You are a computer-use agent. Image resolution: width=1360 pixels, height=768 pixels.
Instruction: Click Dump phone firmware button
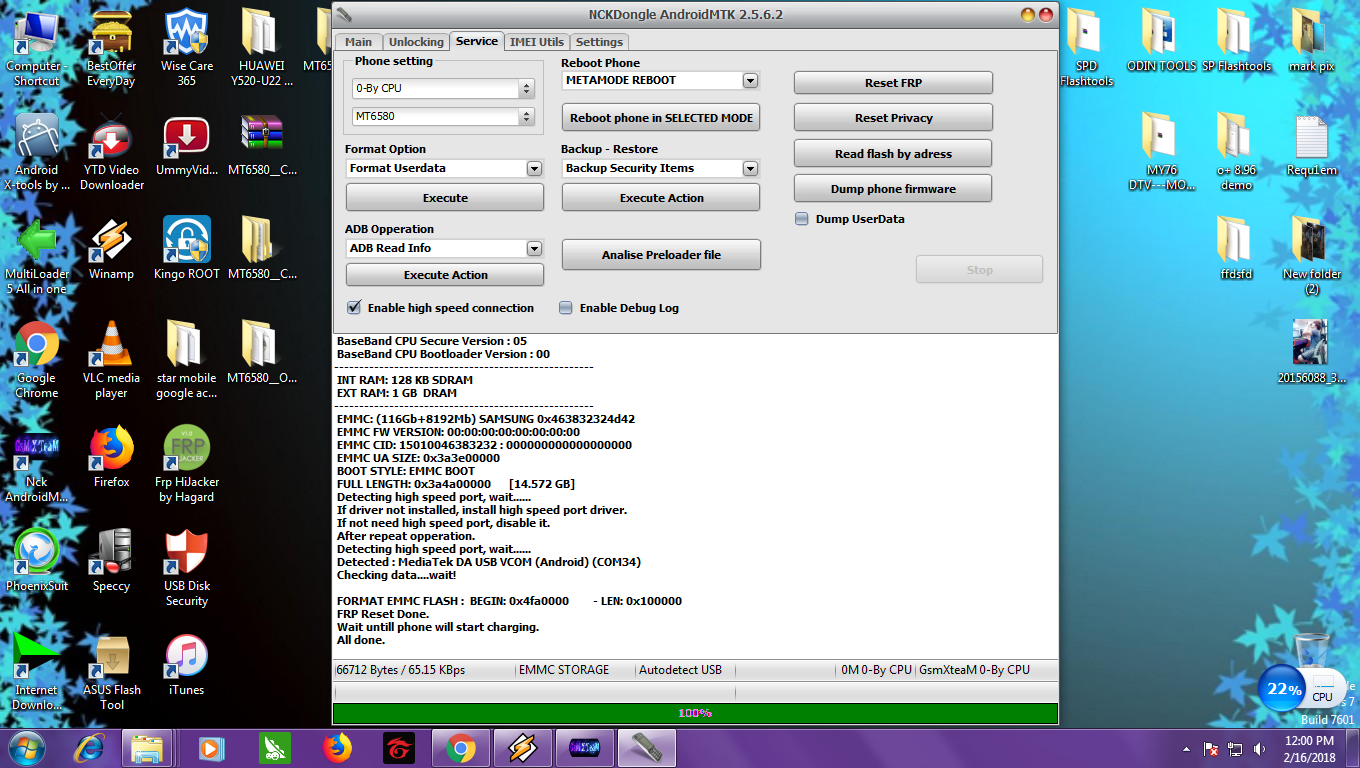click(893, 188)
